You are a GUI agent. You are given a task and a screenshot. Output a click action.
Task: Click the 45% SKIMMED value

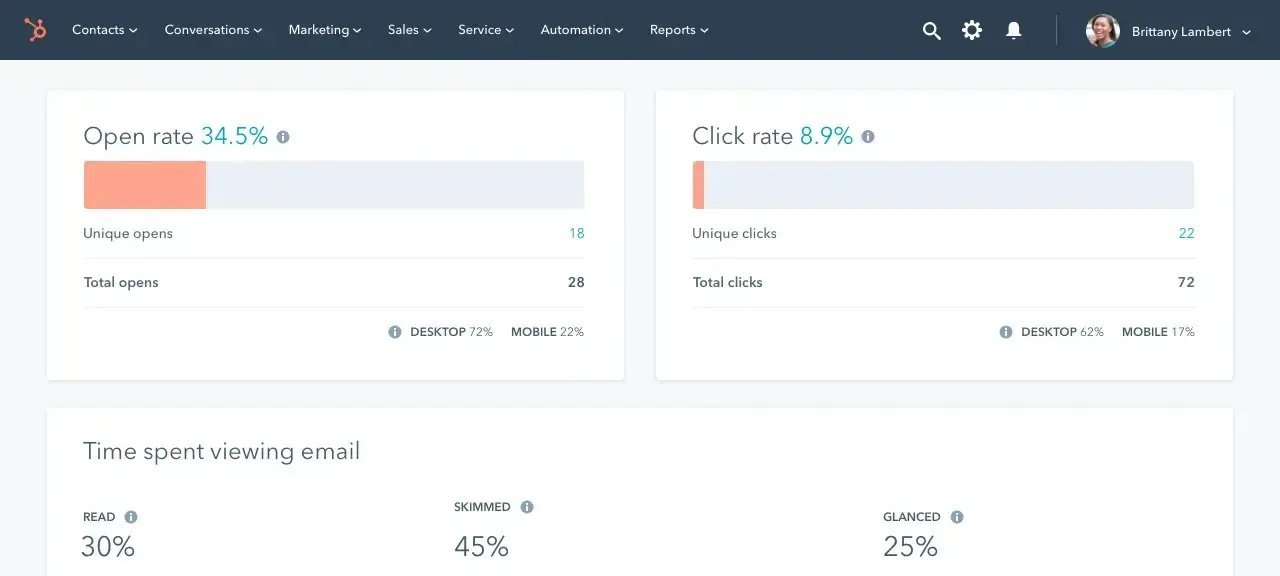[x=482, y=547]
